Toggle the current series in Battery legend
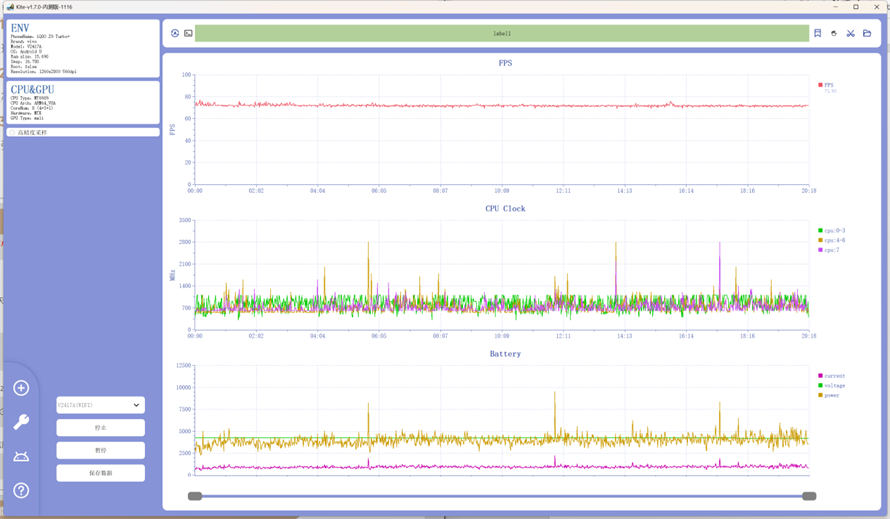890x519 pixels. click(832, 376)
